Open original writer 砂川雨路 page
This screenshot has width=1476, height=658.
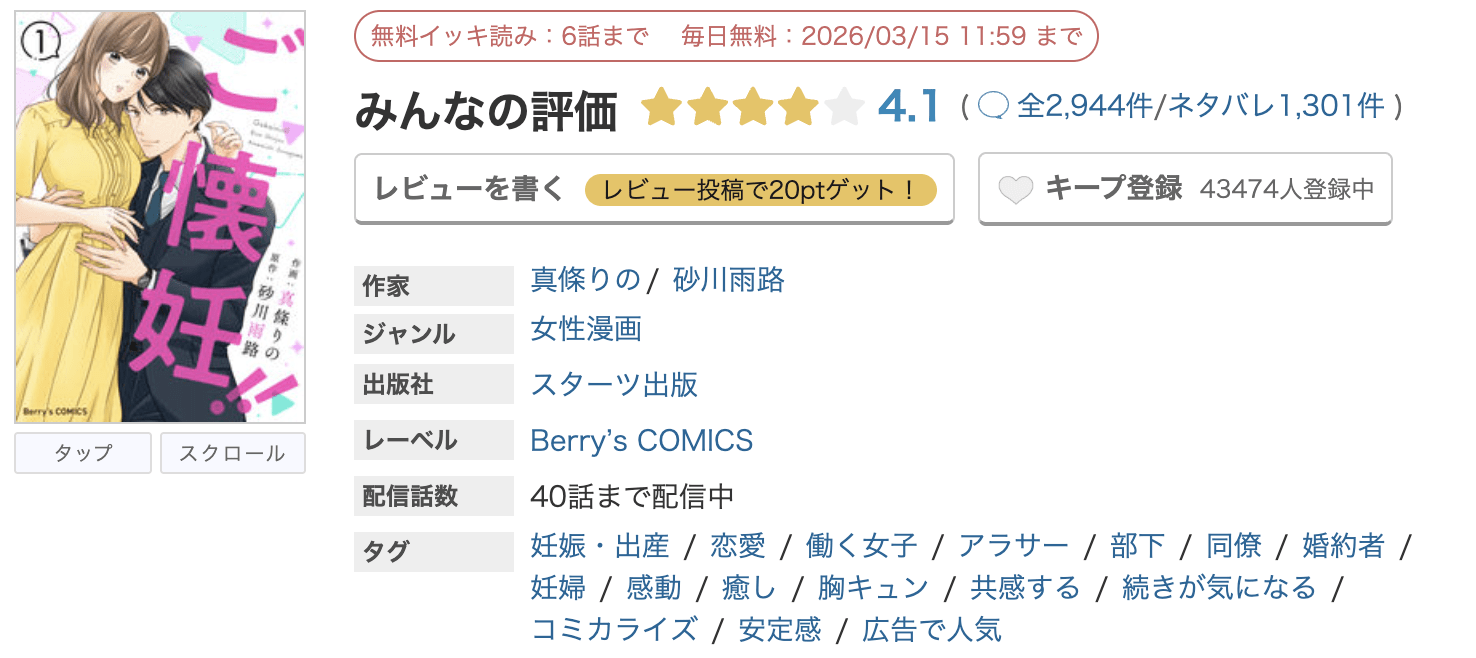click(727, 281)
